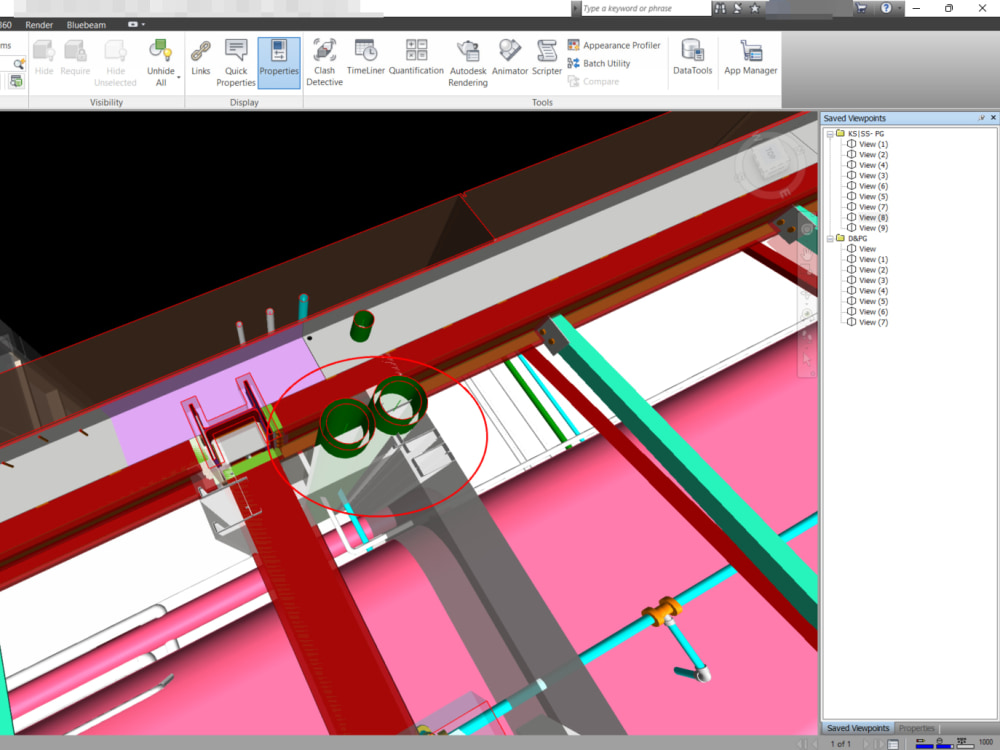The height and width of the screenshot is (750, 1000).
Task: Click the Hide button
Action: [44, 57]
